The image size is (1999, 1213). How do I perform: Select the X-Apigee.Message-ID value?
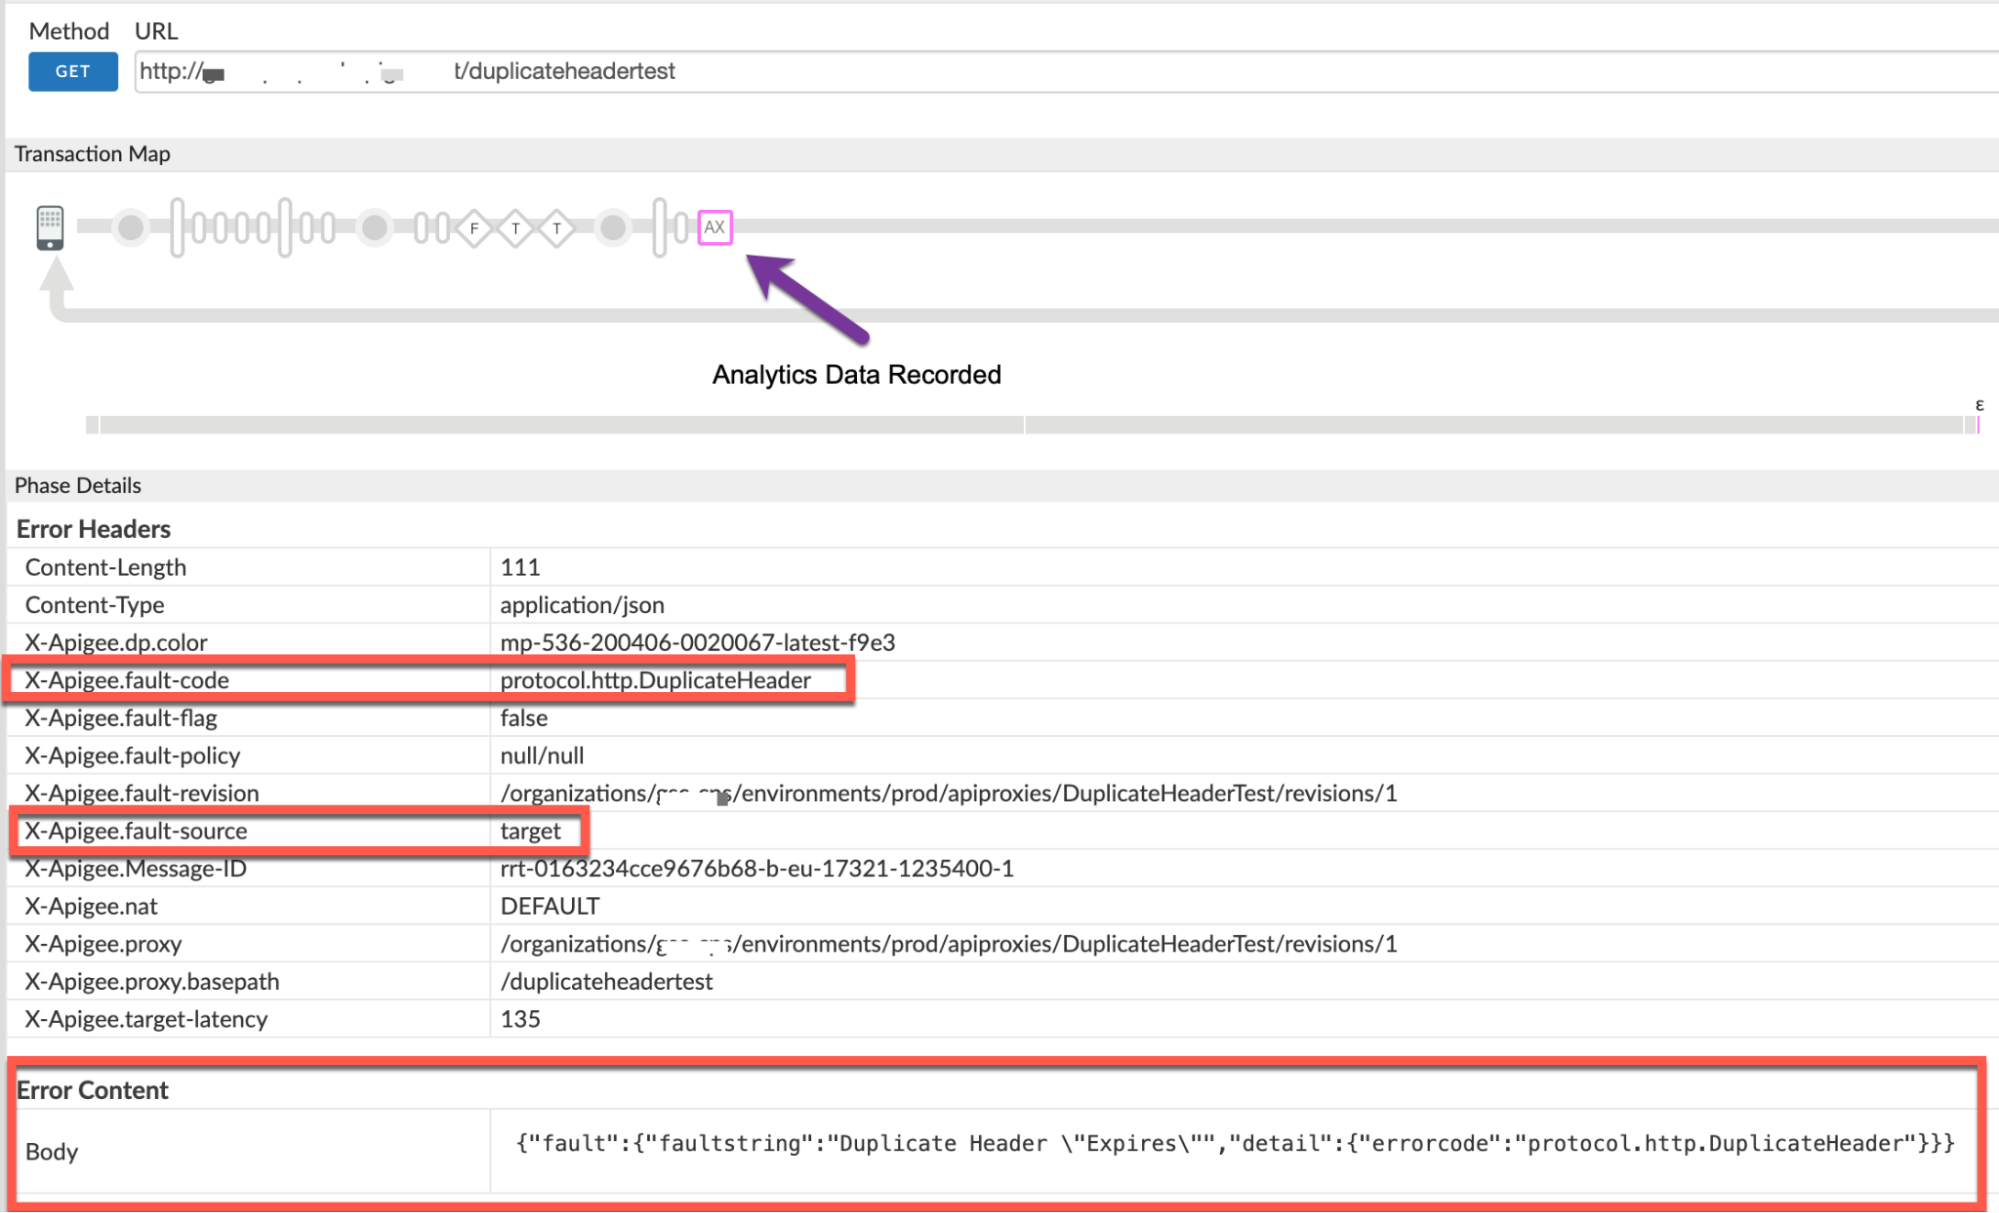756,869
